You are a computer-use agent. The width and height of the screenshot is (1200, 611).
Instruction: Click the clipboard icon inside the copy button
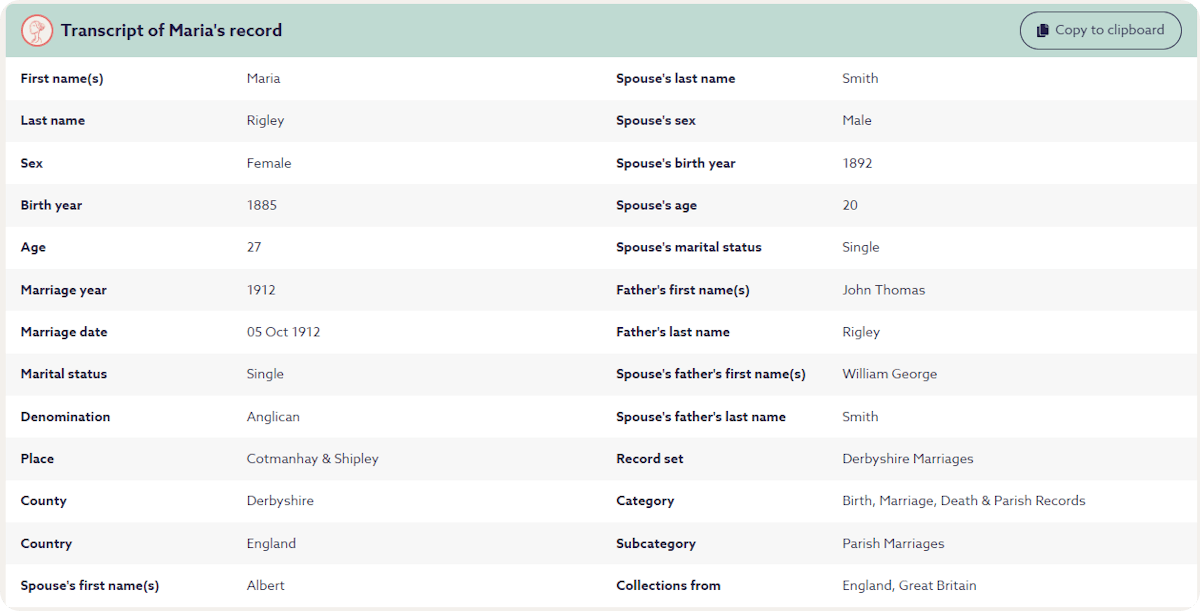[x=1042, y=31]
